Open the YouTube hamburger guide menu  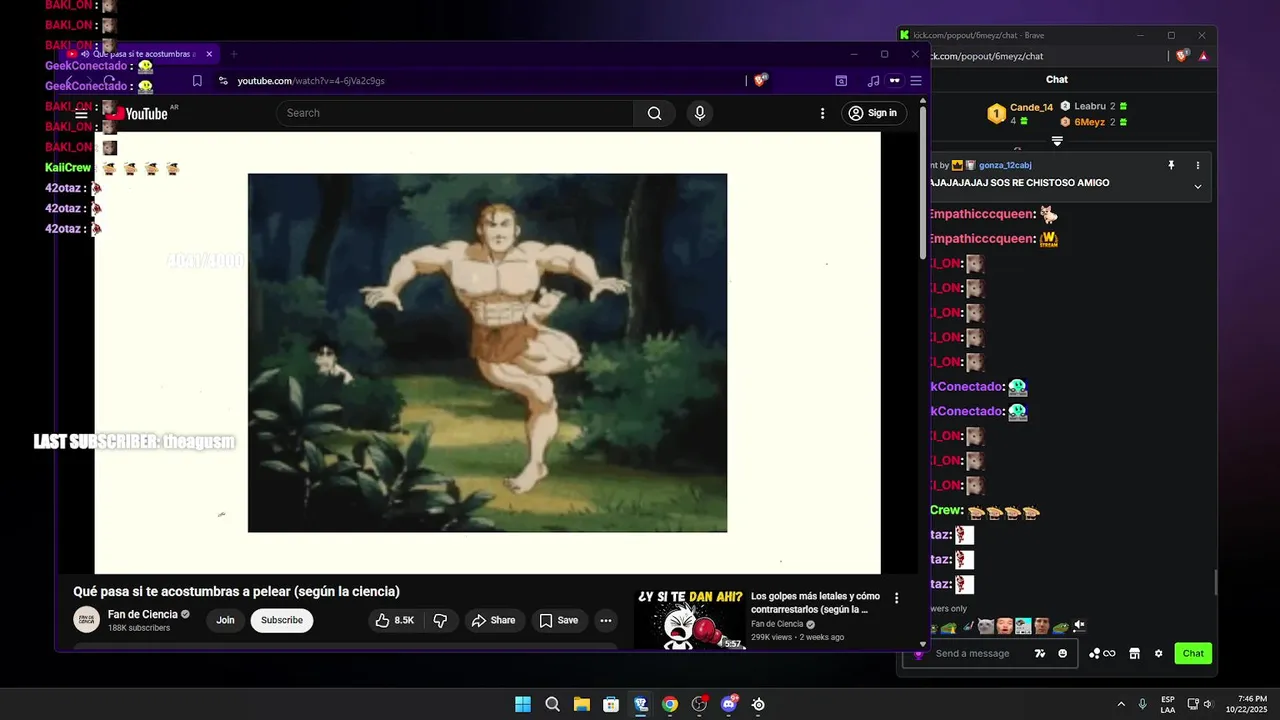click(x=82, y=113)
